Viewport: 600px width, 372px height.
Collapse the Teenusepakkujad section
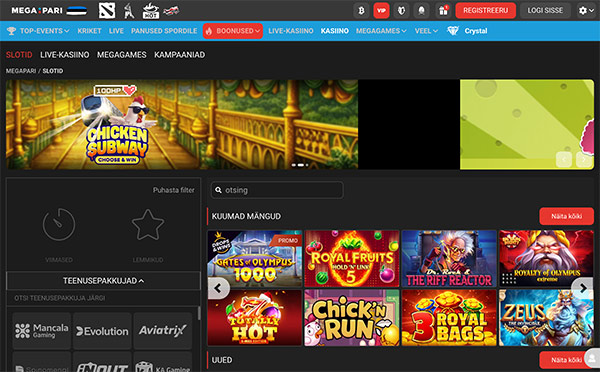tap(103, 281)
